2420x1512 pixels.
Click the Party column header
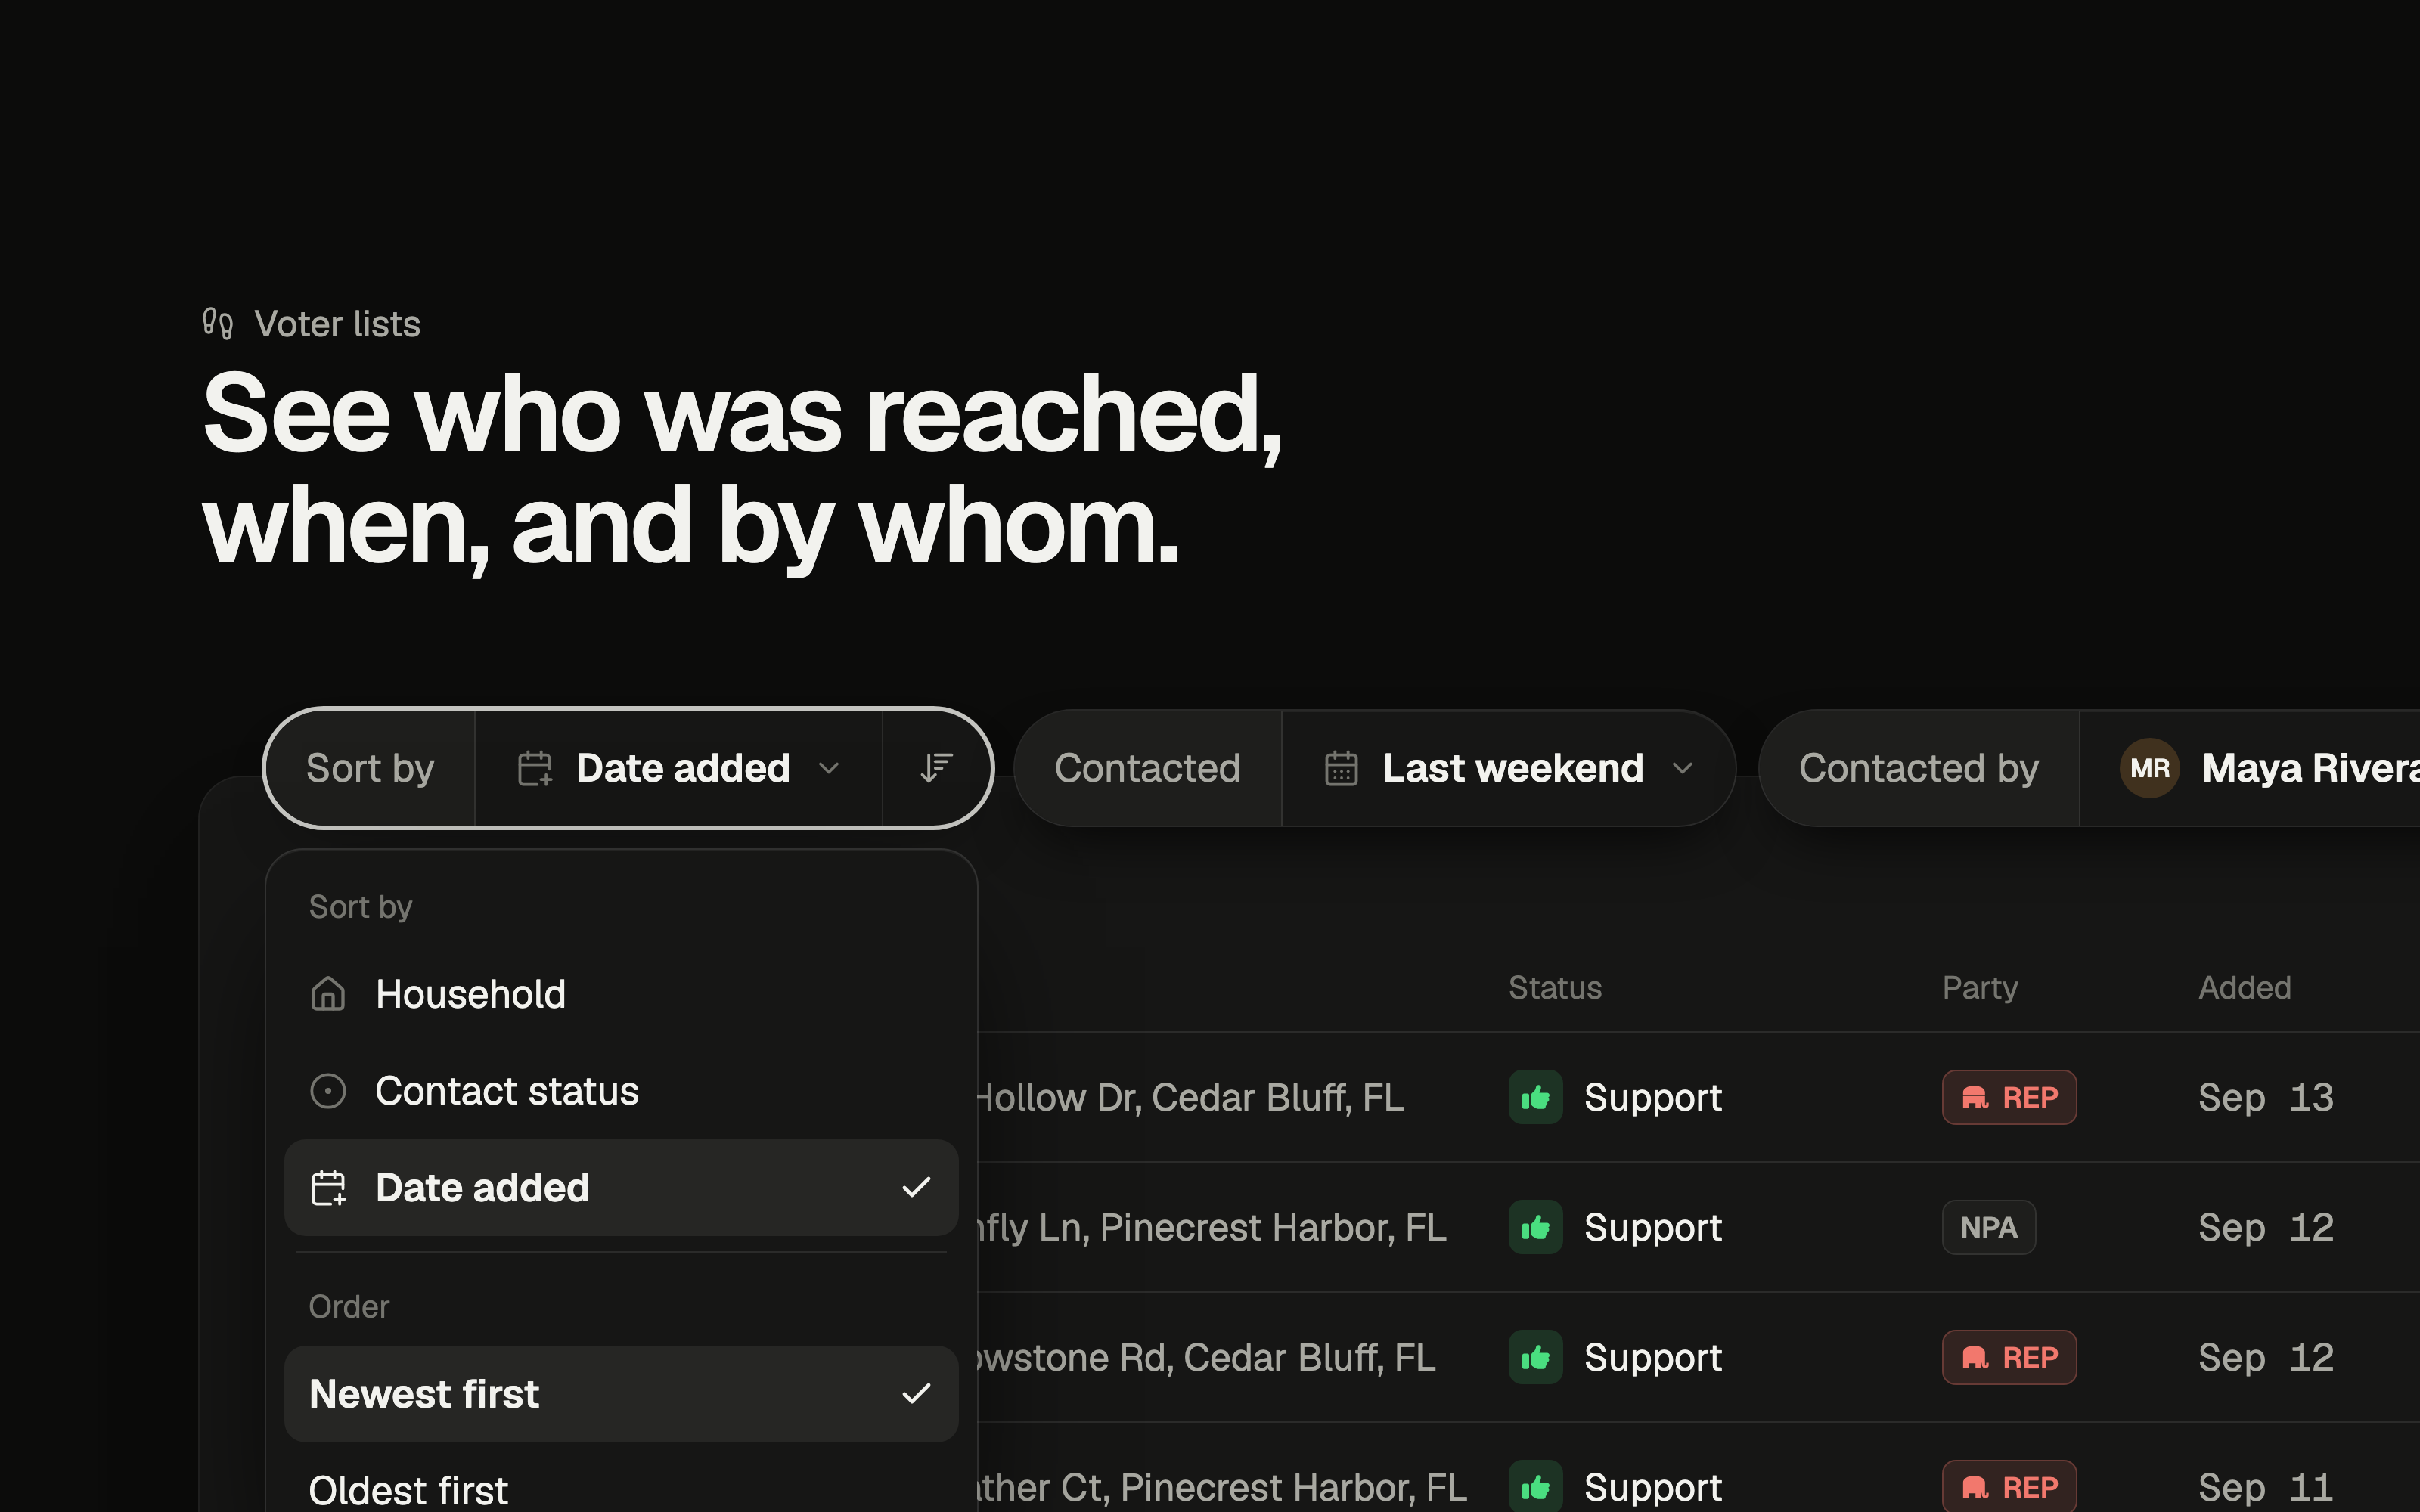(x=1980, y=988)
